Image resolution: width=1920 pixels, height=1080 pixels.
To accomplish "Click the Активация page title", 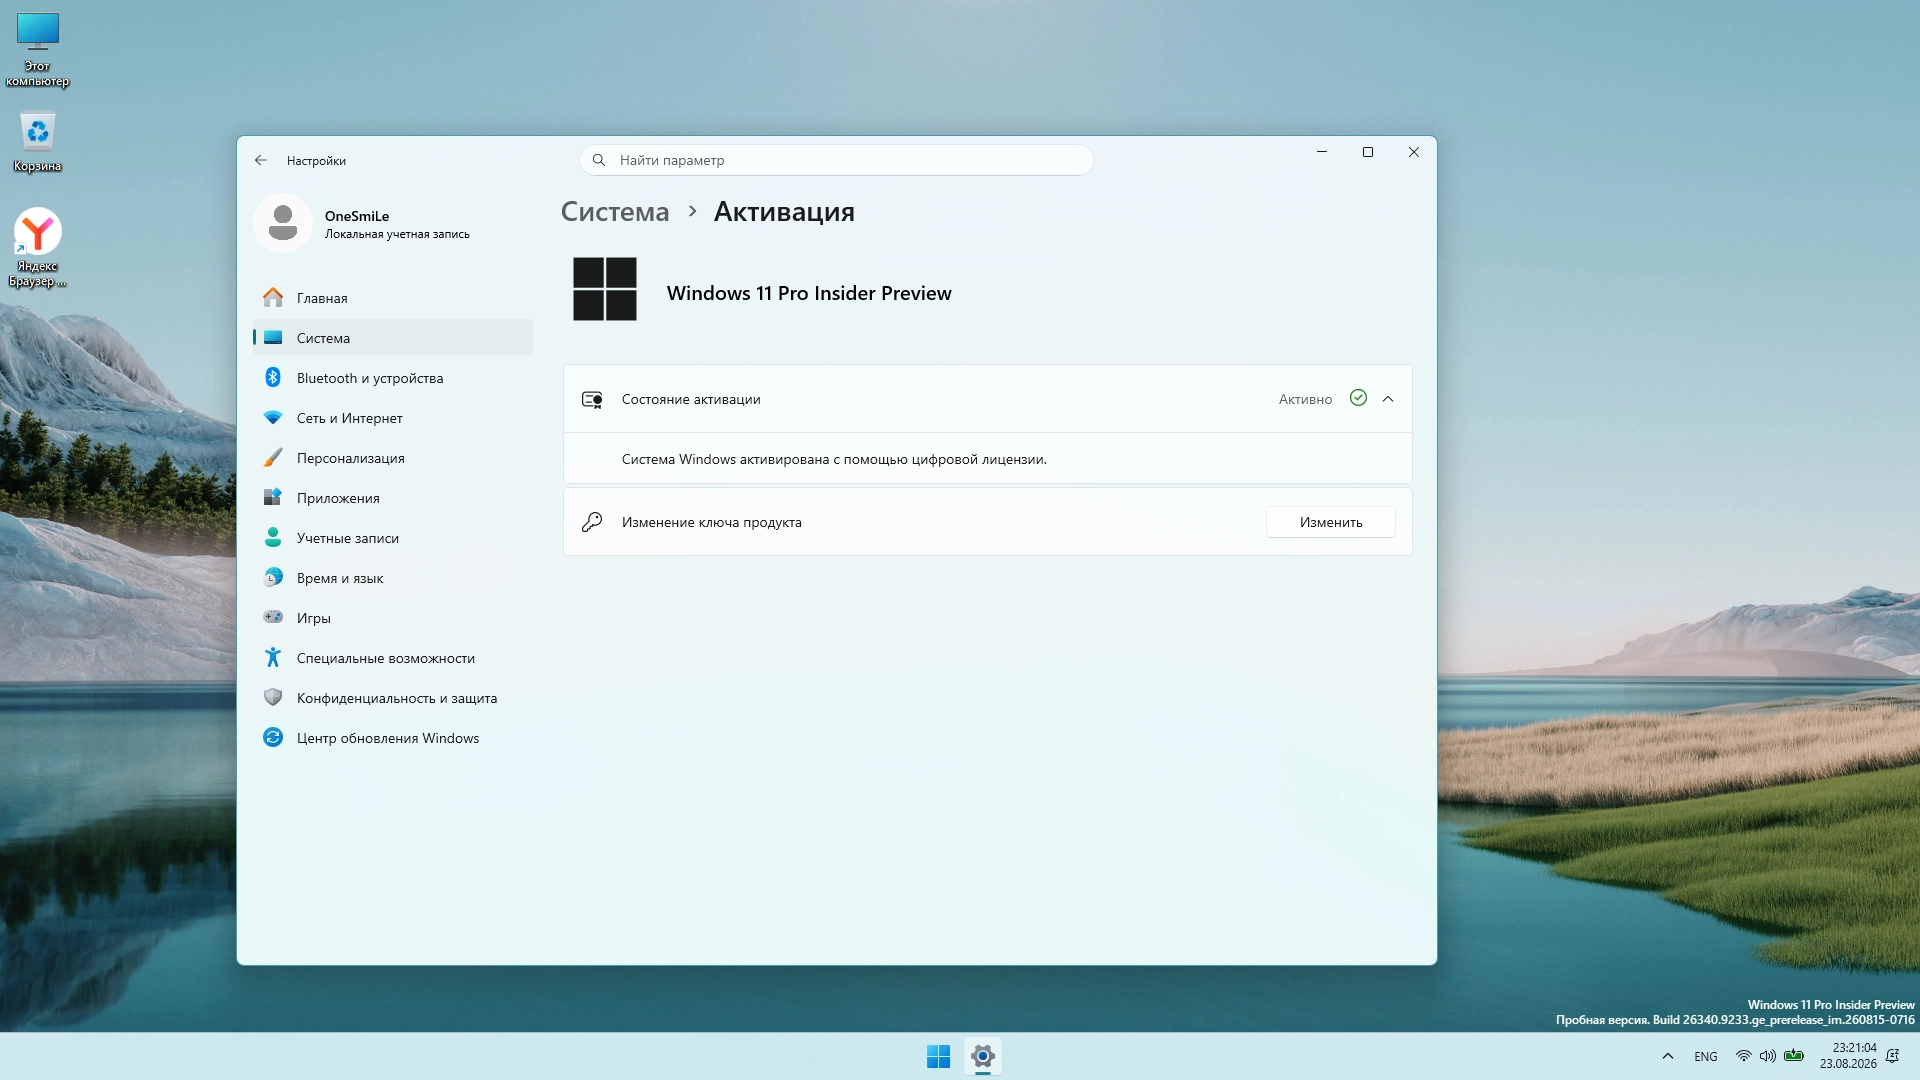I will [x=784, y=212].
